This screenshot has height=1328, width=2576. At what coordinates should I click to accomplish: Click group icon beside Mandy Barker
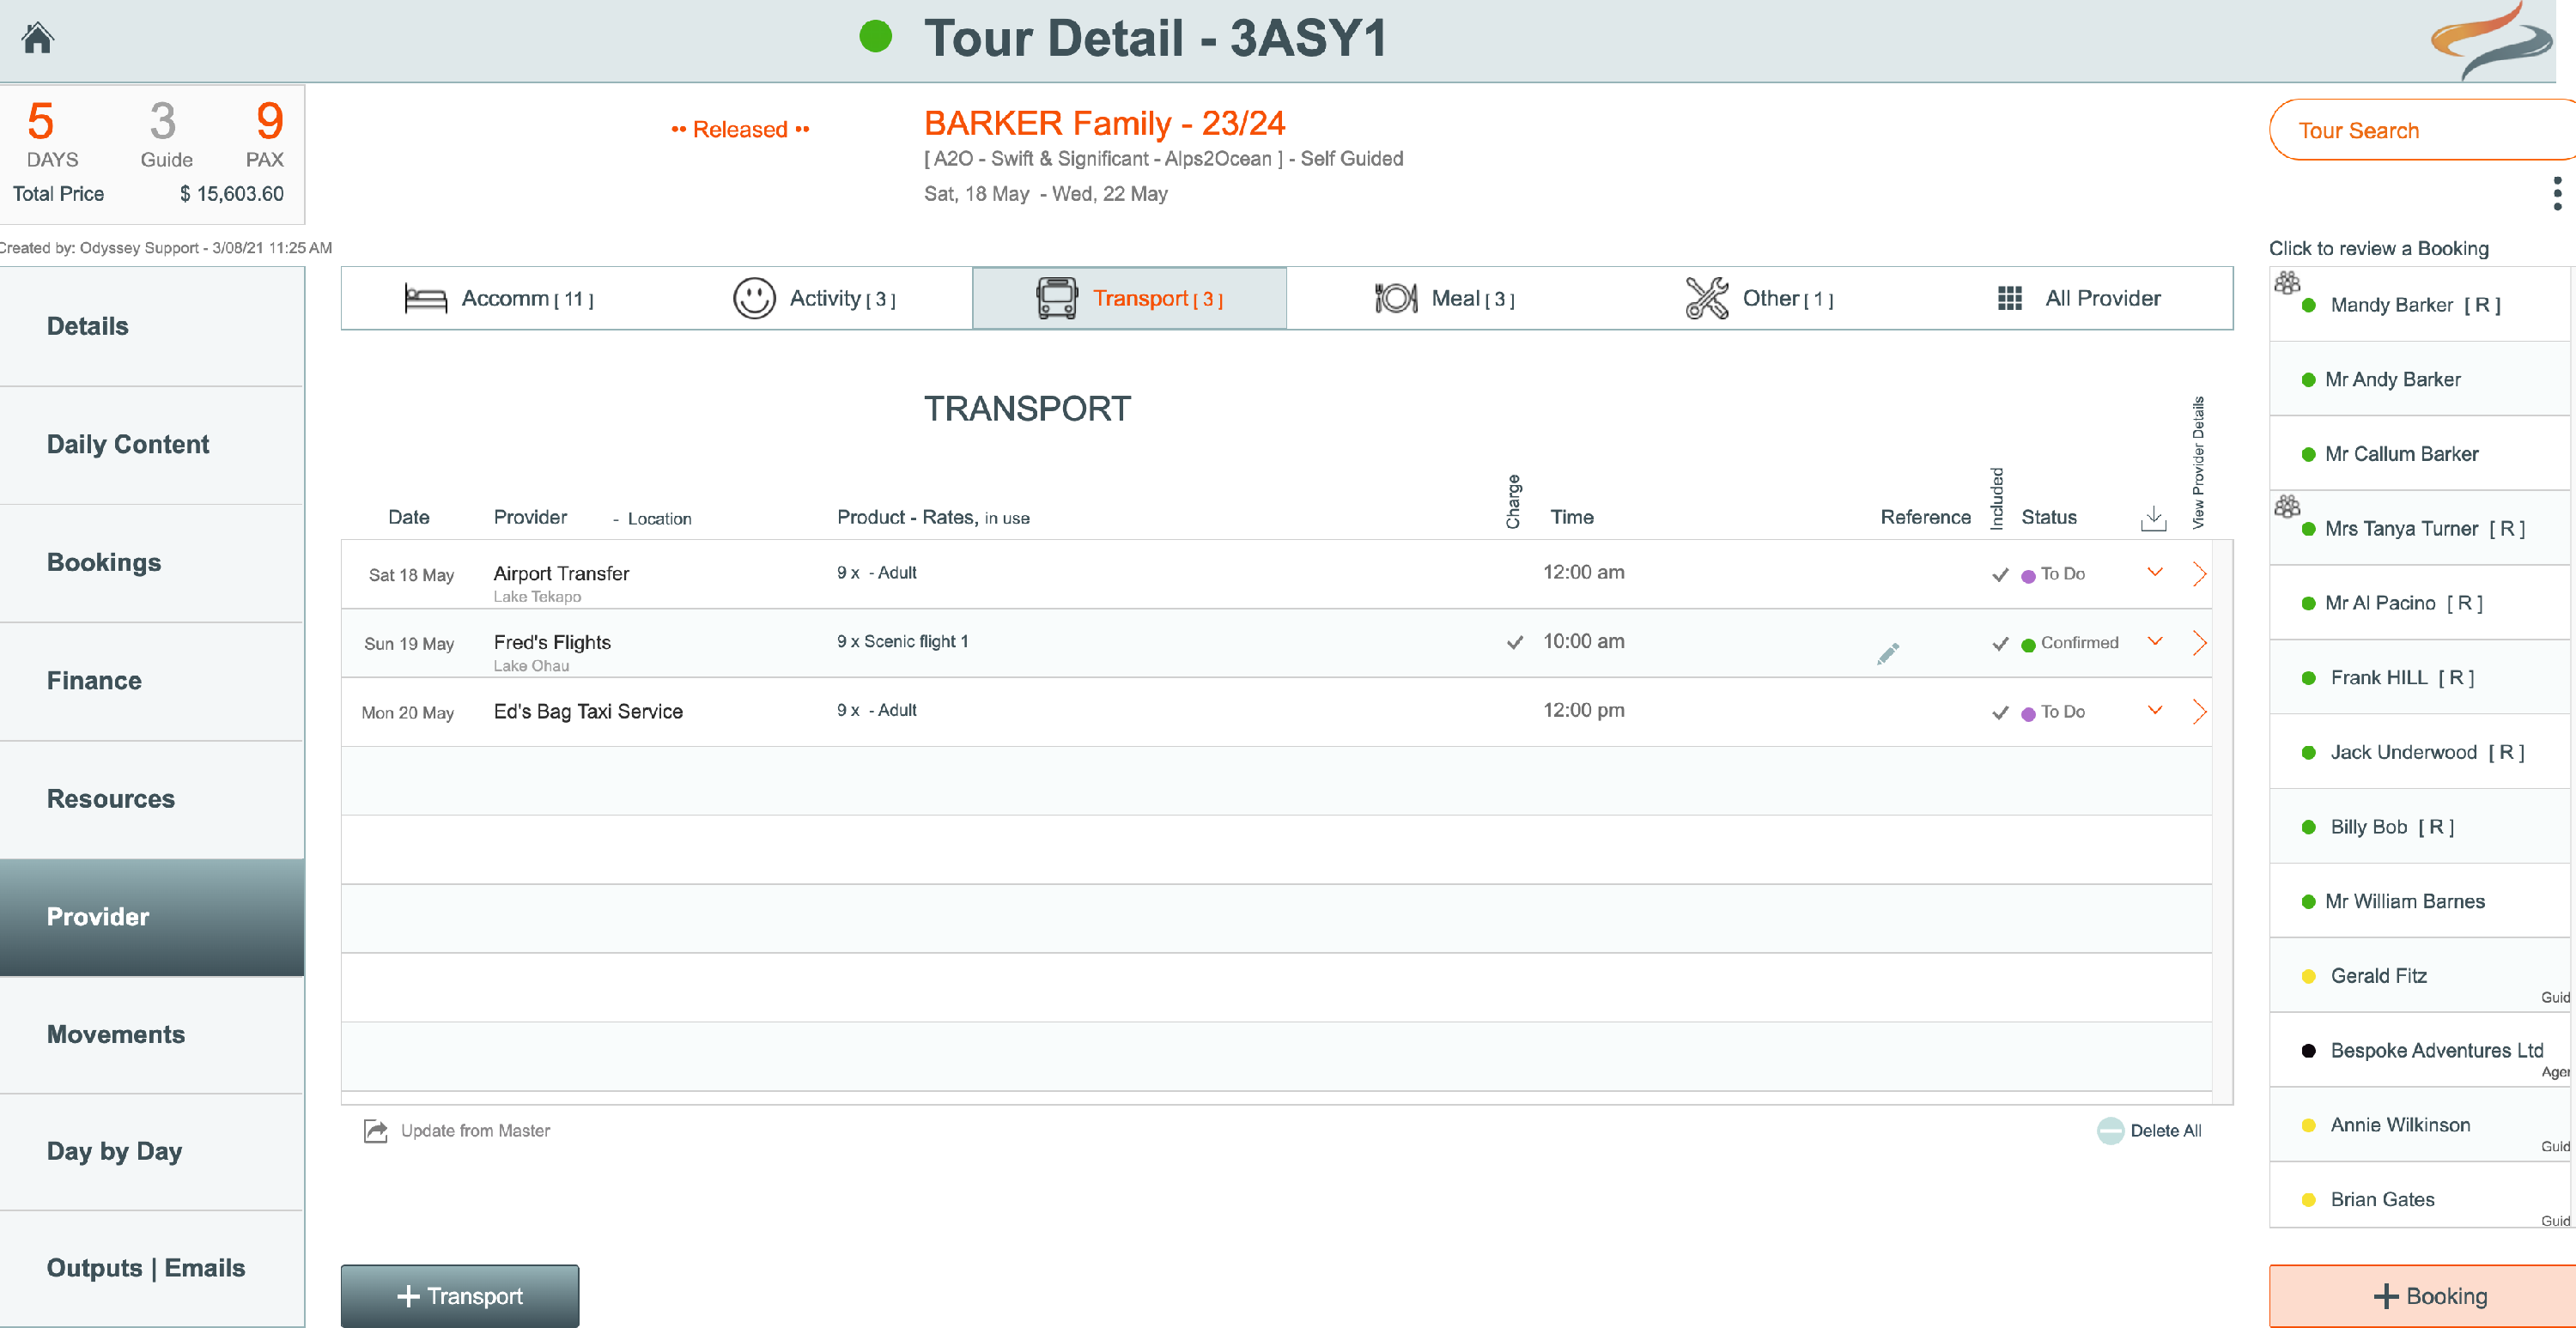point(2287,283)
